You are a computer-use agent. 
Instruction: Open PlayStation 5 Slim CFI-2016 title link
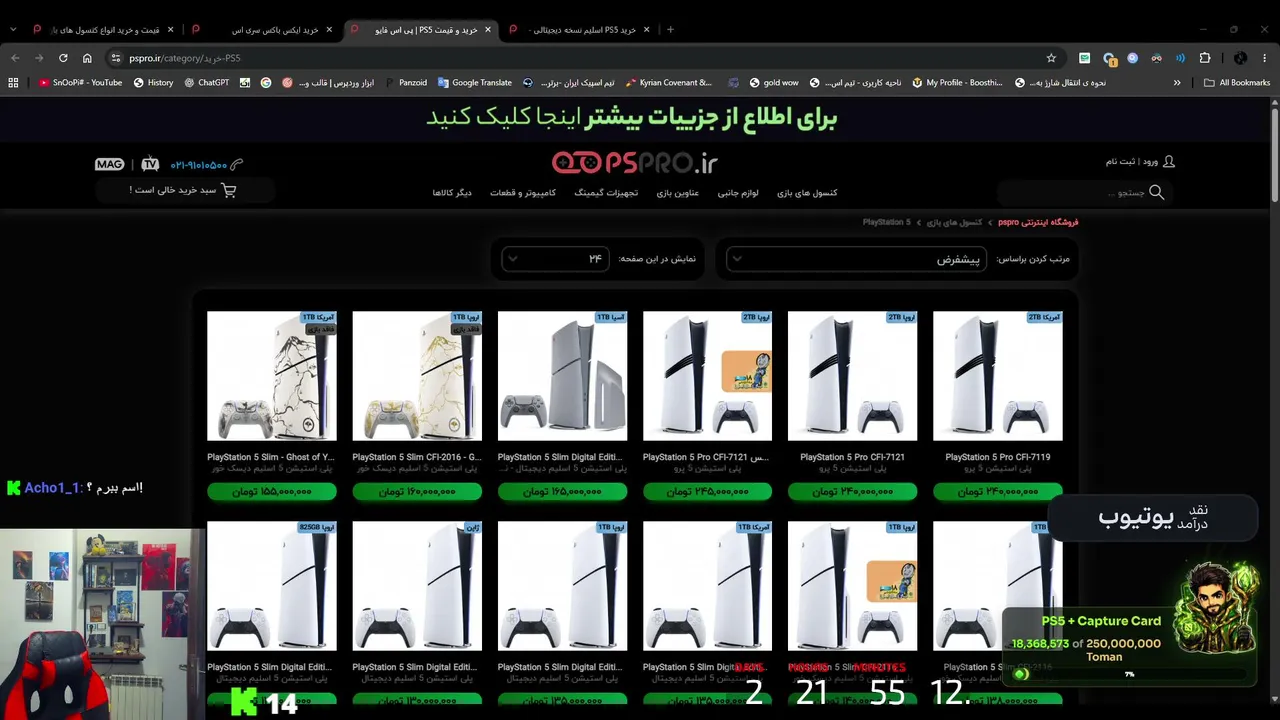pyautogui.click(x=417, y=457)
